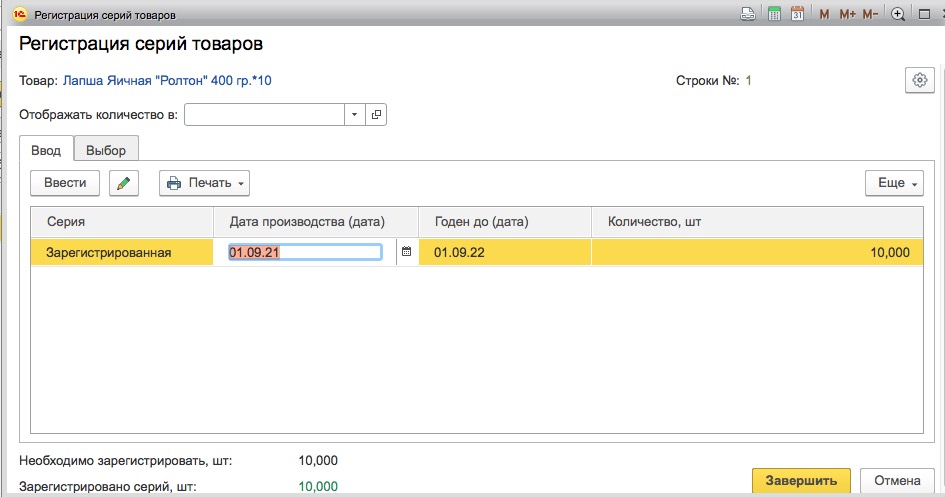
Task: Click the Отображать количество в input field
Action: (265, 114)
